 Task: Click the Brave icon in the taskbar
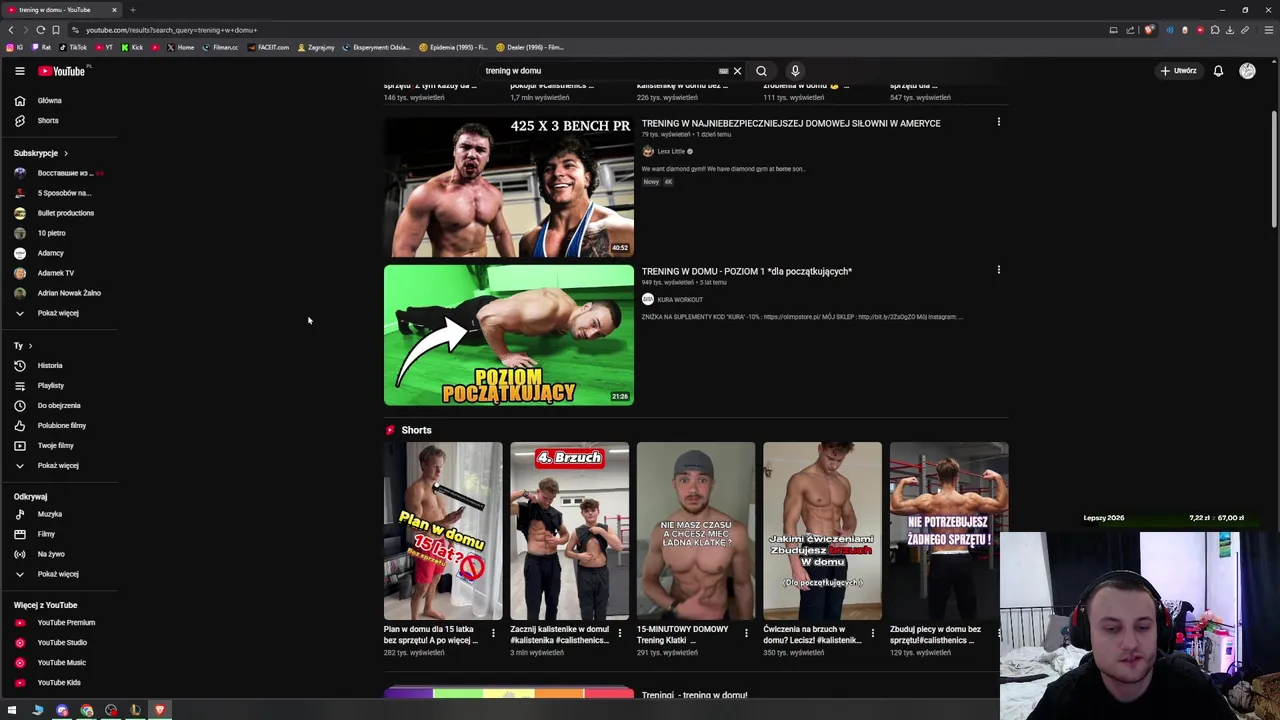click(159, 710)
